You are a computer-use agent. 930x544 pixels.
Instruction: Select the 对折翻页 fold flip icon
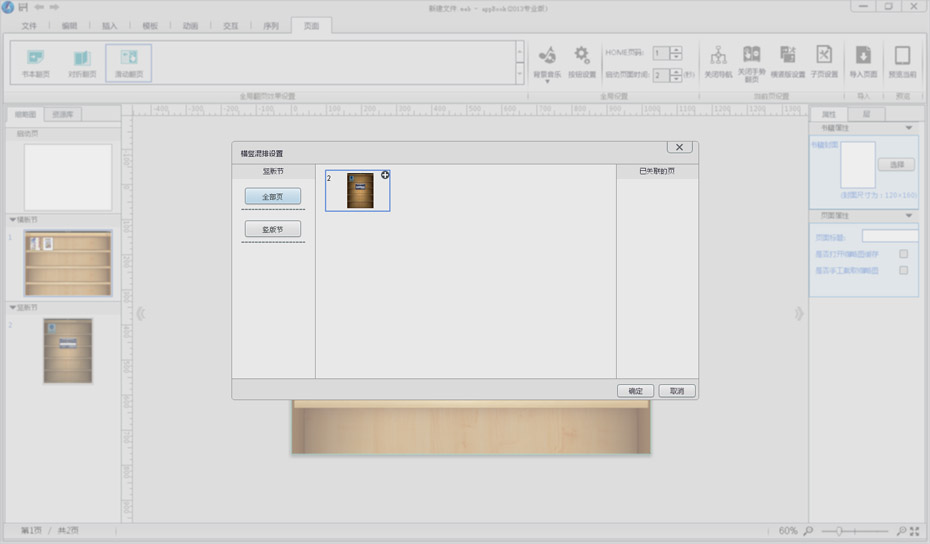(x=81, y=58)
